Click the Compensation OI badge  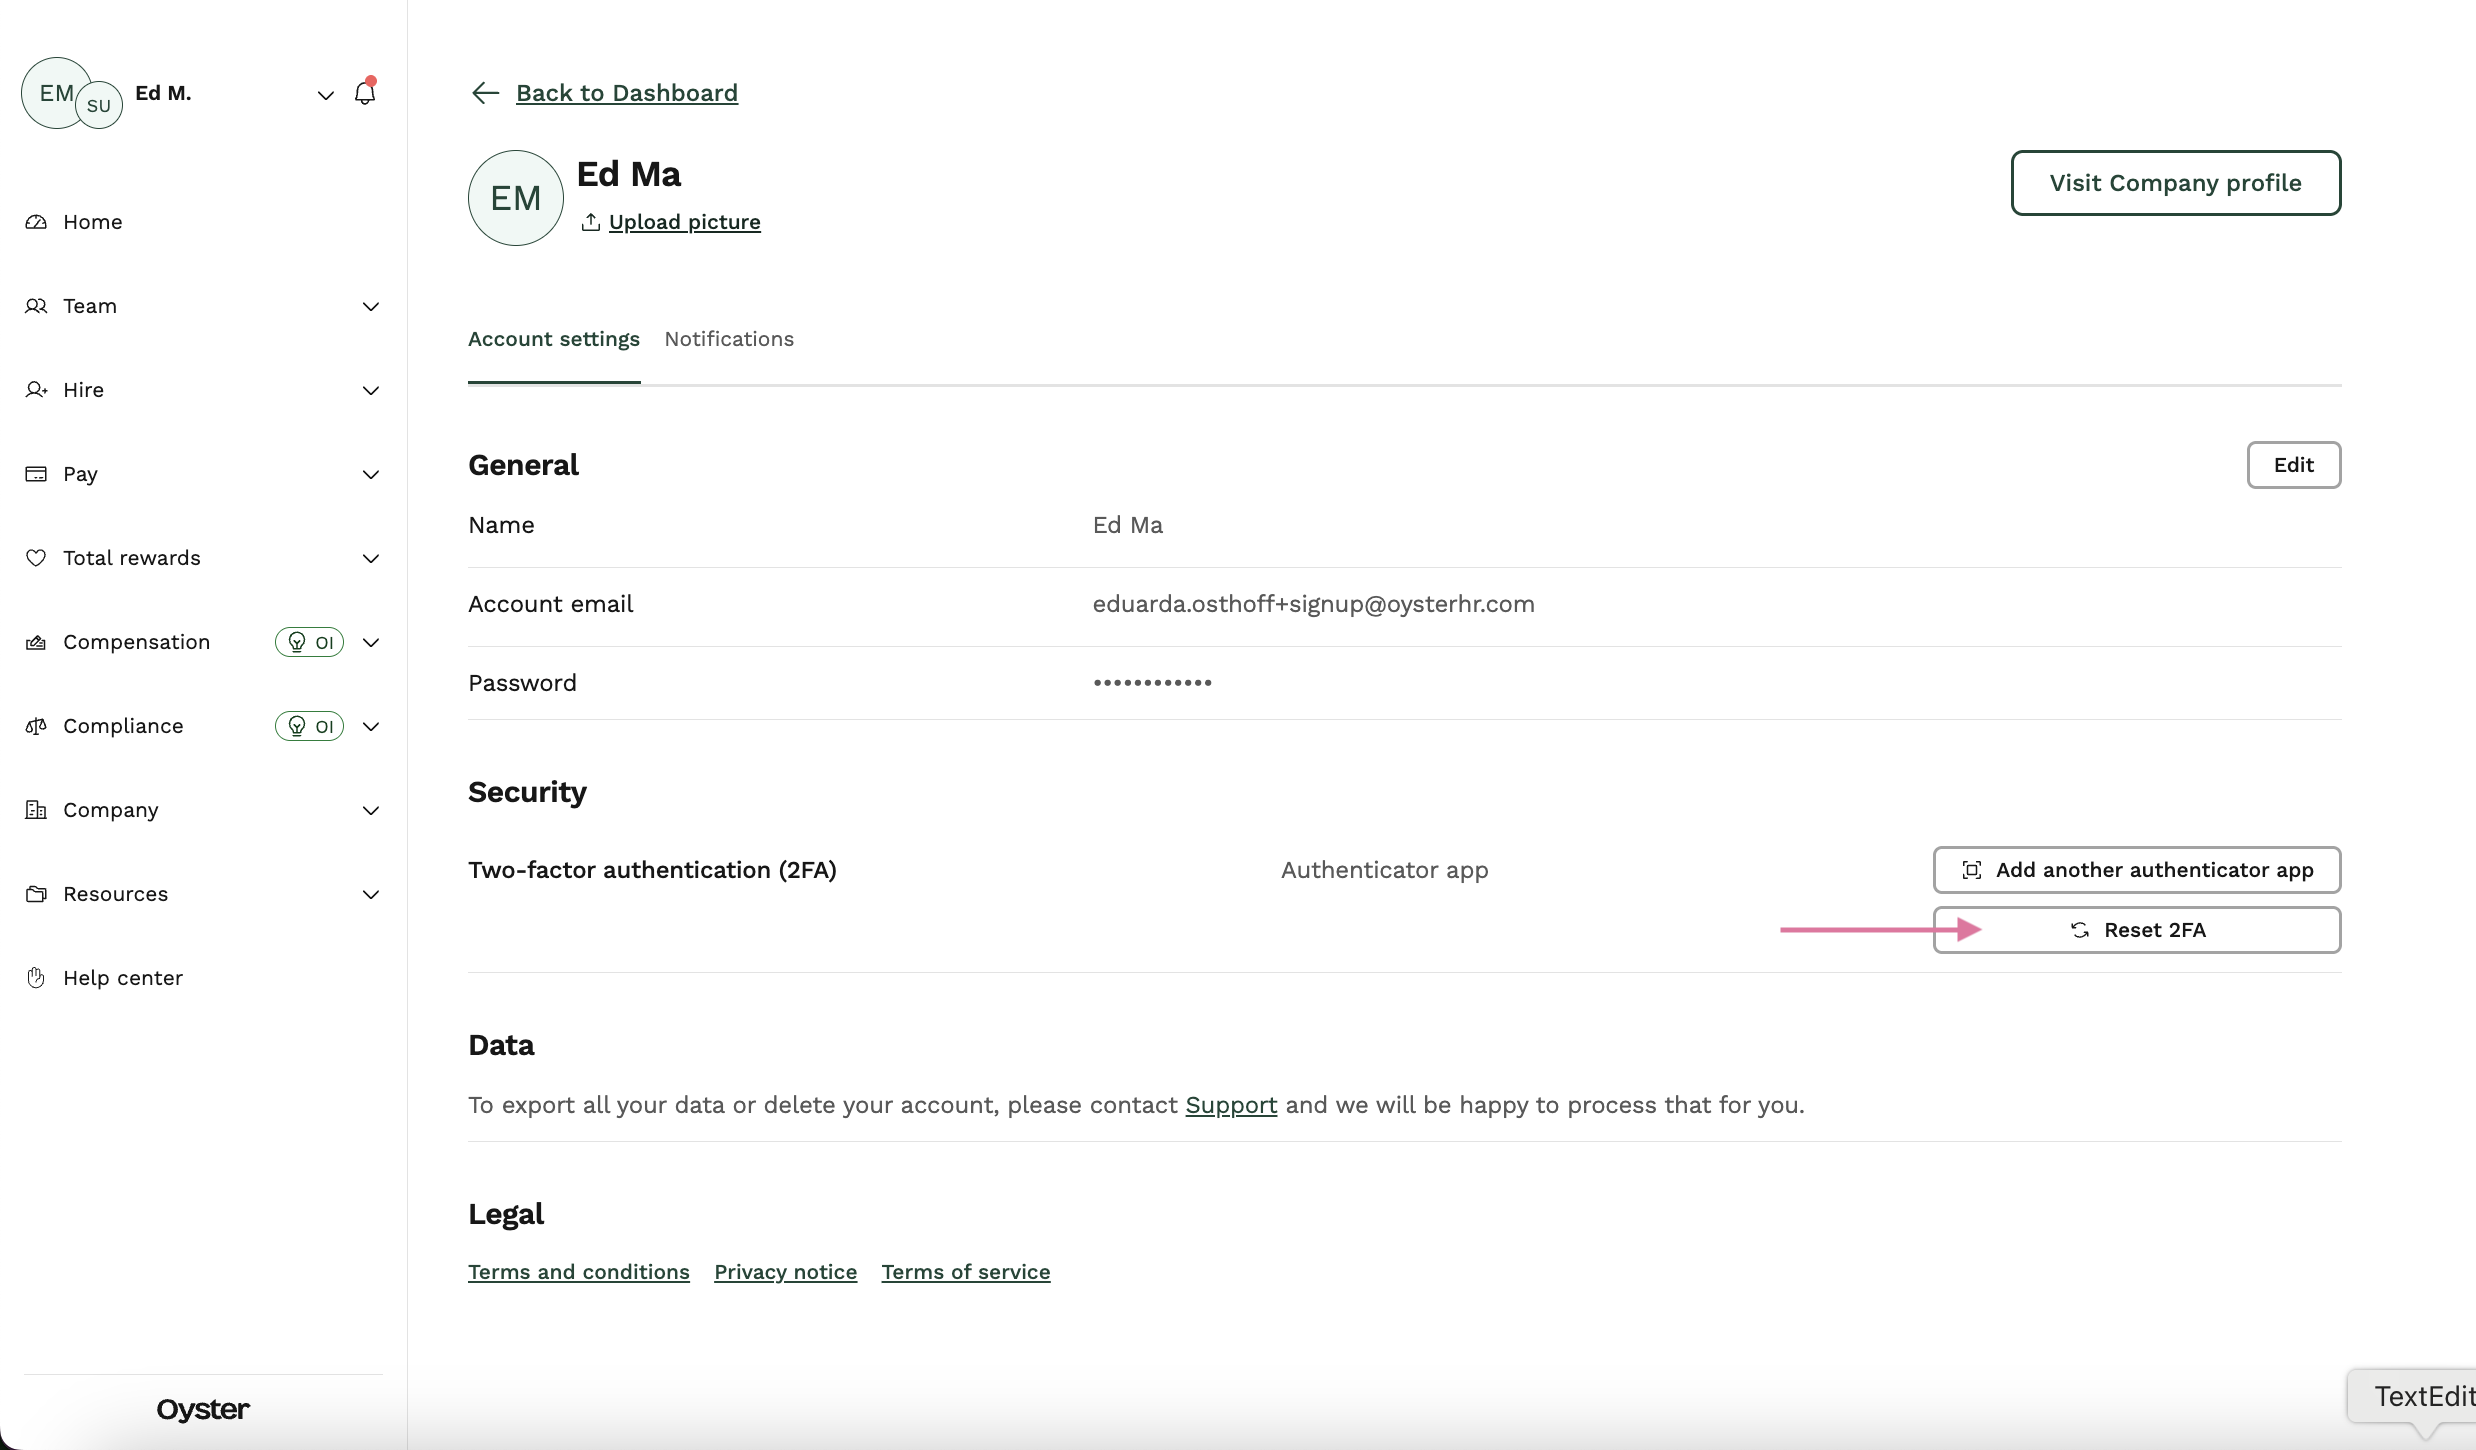310,642
